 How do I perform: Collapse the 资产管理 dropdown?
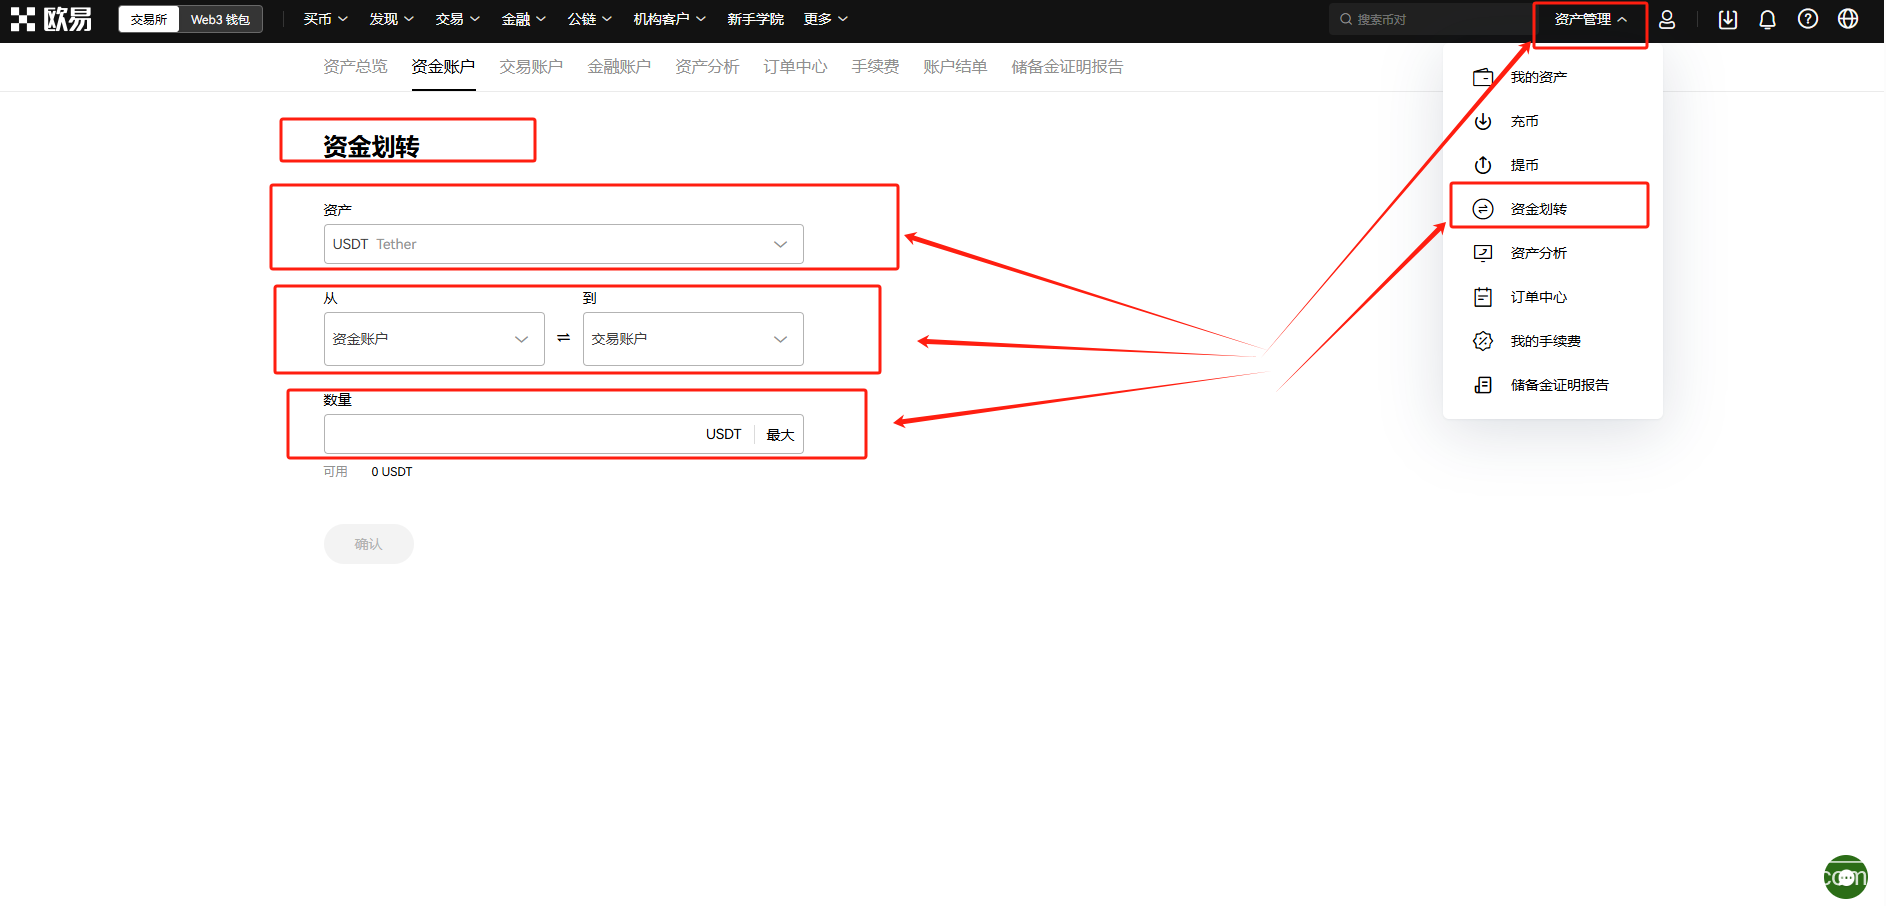pos(1591,19)
